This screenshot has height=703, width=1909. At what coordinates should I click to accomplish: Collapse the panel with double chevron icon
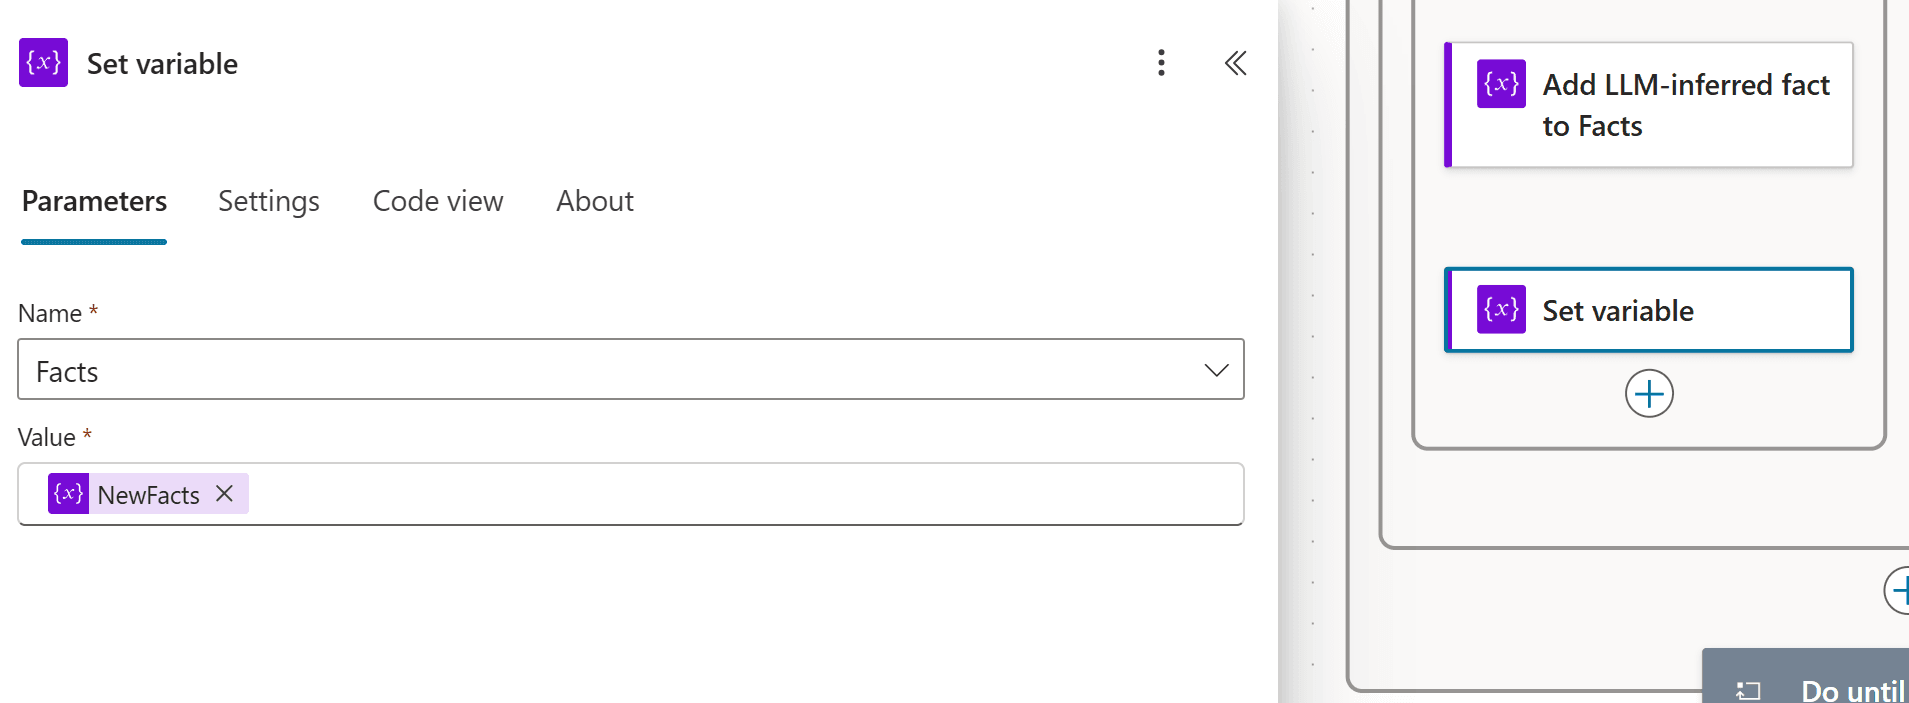click(1235, 63)
